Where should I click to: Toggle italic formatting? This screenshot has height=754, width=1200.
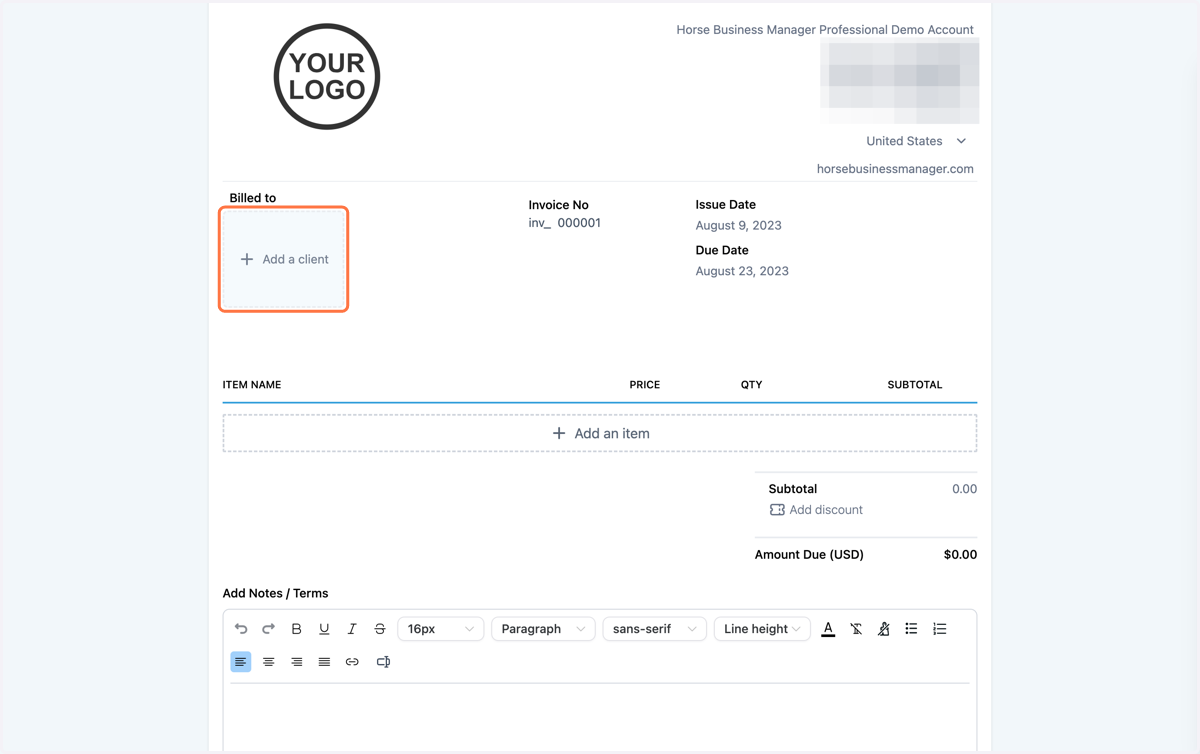click(352, 629)
